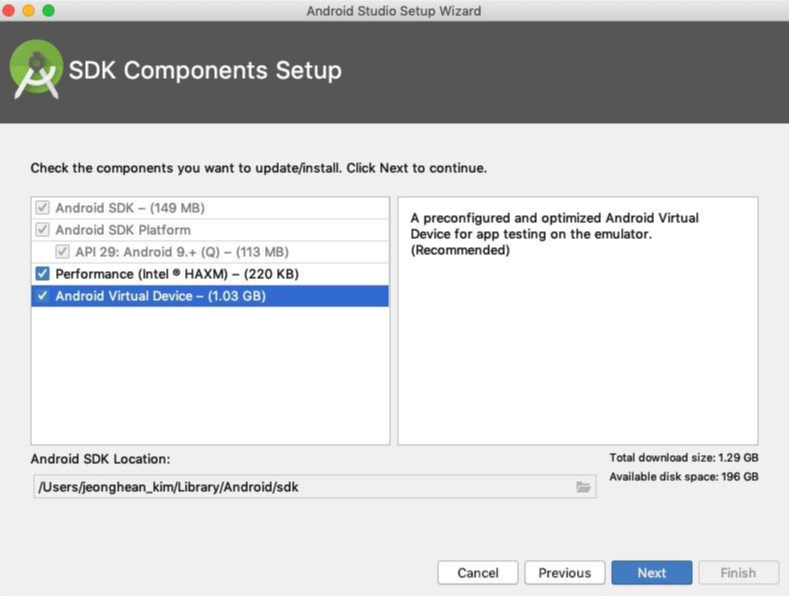Uncheck Android Virtual Device checkbox
The width and height of the screenshot is (789, 596).
coord(43,295)
